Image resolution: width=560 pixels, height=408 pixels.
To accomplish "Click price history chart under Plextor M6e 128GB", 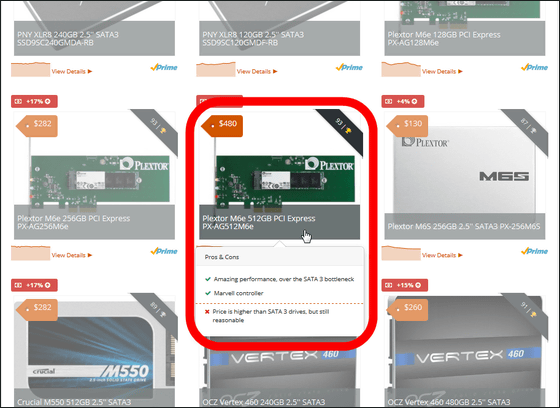I will click(401, 69).
